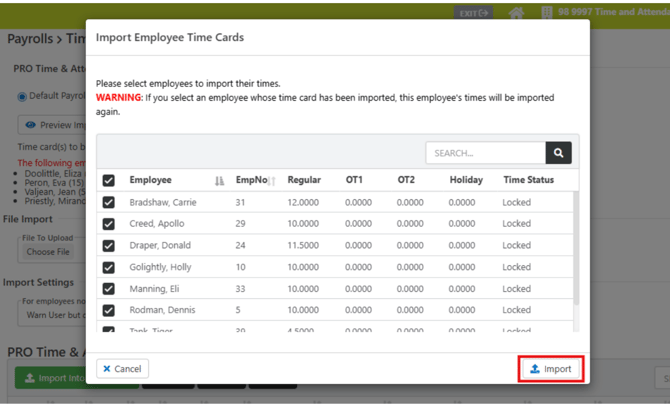
Task: Uncheck Bradshaw, Carrie row checkbox
Action: (109, 202)
